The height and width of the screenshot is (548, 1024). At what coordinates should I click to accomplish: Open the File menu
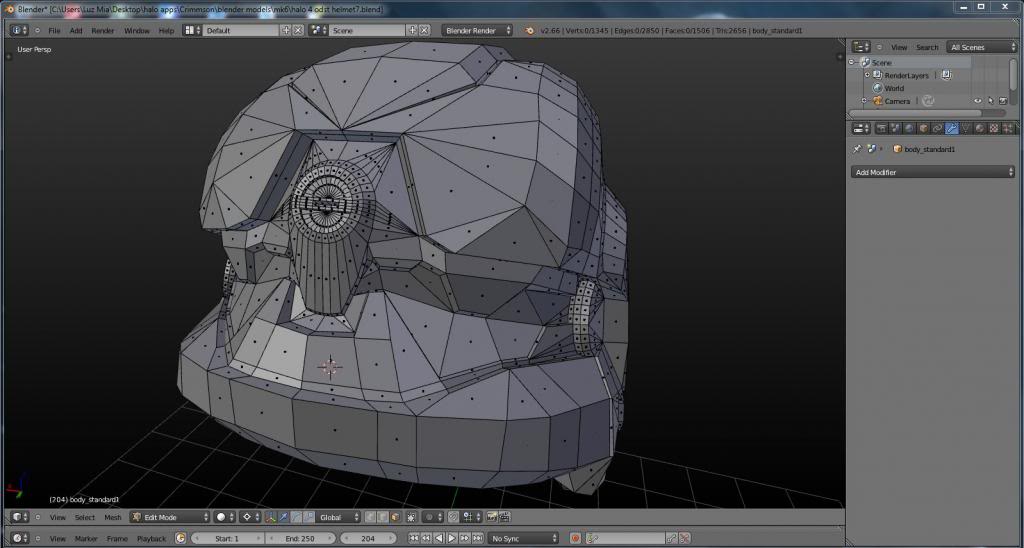point(54,31)
